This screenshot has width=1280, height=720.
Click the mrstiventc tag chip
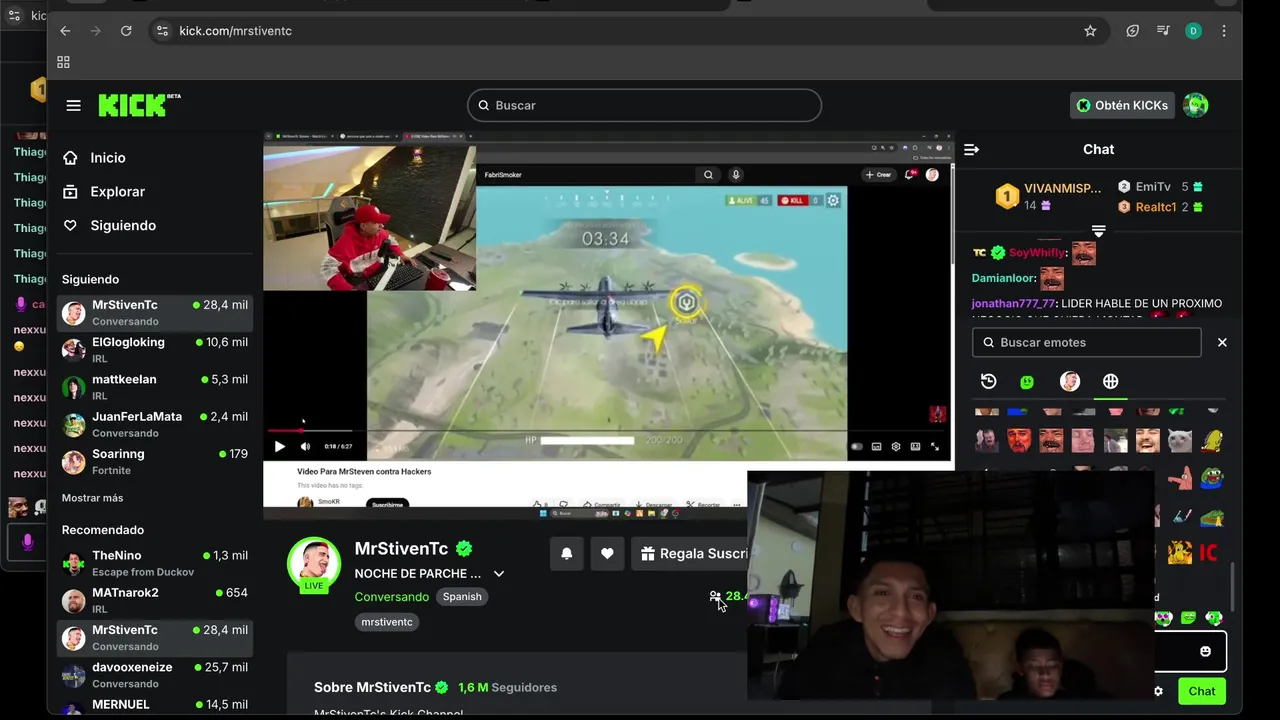click(x=387, y=622)
